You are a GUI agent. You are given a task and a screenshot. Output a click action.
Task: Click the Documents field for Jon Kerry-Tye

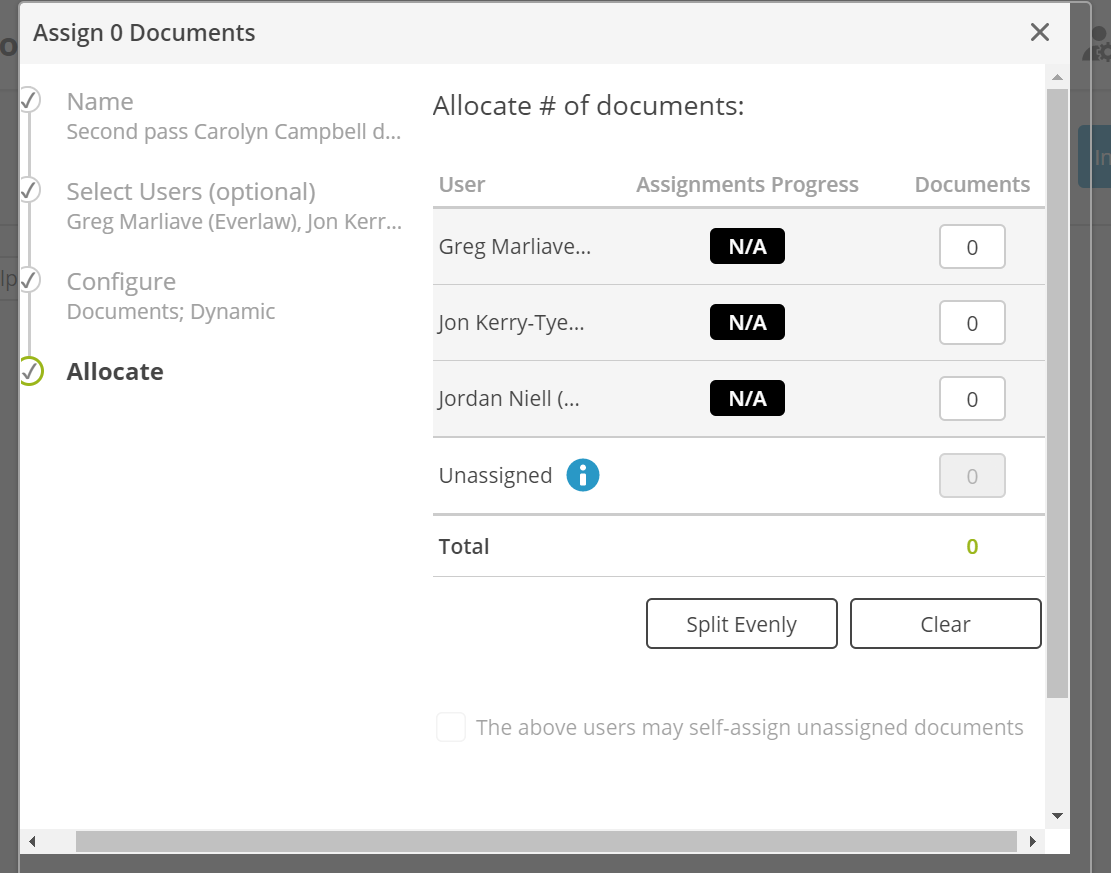[972, 322]
